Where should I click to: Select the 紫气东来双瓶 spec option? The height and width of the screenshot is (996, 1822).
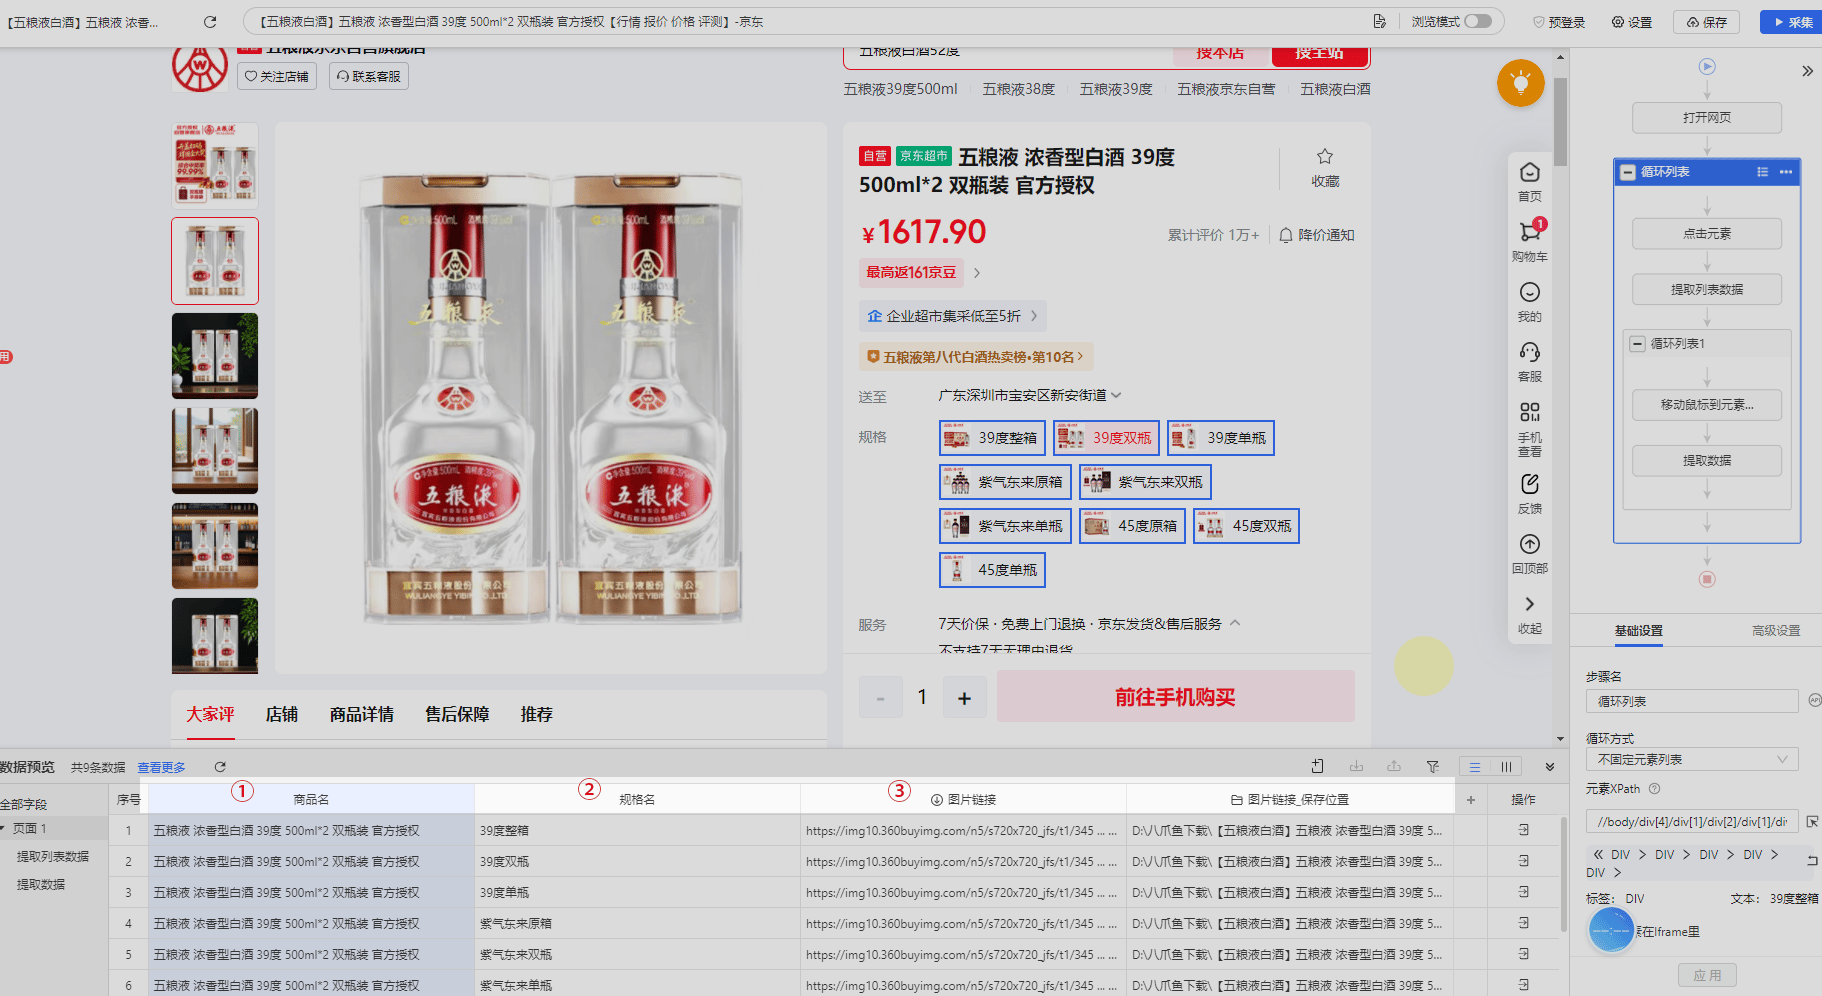[x=1145, y=482]
